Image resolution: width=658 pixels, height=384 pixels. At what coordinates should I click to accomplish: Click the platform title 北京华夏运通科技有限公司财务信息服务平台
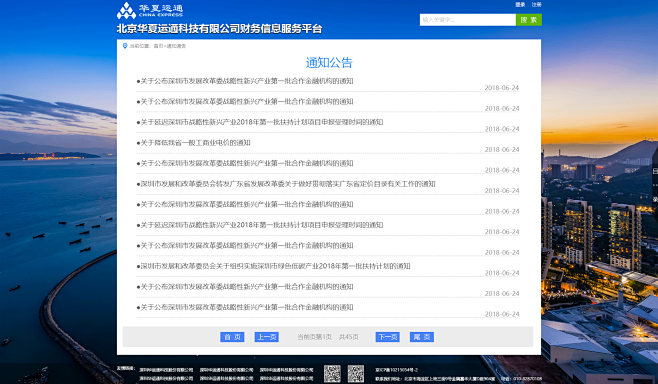[x=219, y=29]
